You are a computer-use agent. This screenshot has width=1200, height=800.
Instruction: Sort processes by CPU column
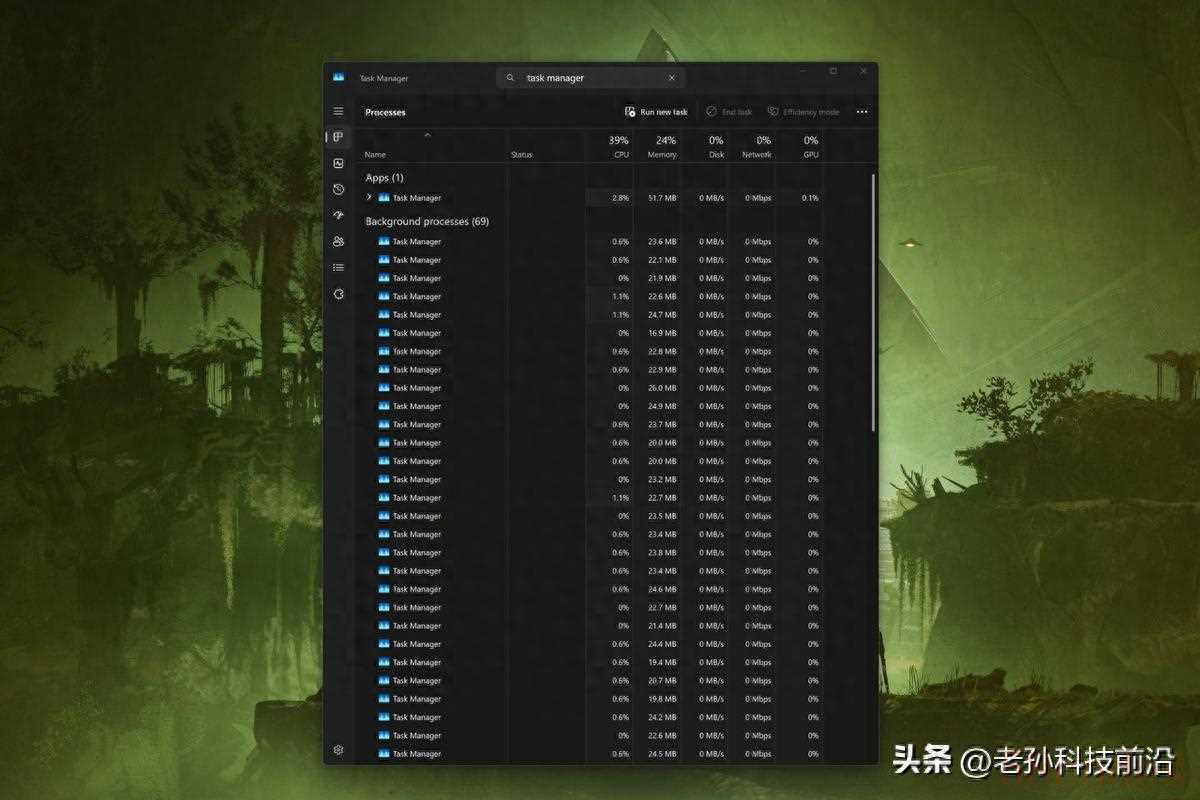pos(620,147)
